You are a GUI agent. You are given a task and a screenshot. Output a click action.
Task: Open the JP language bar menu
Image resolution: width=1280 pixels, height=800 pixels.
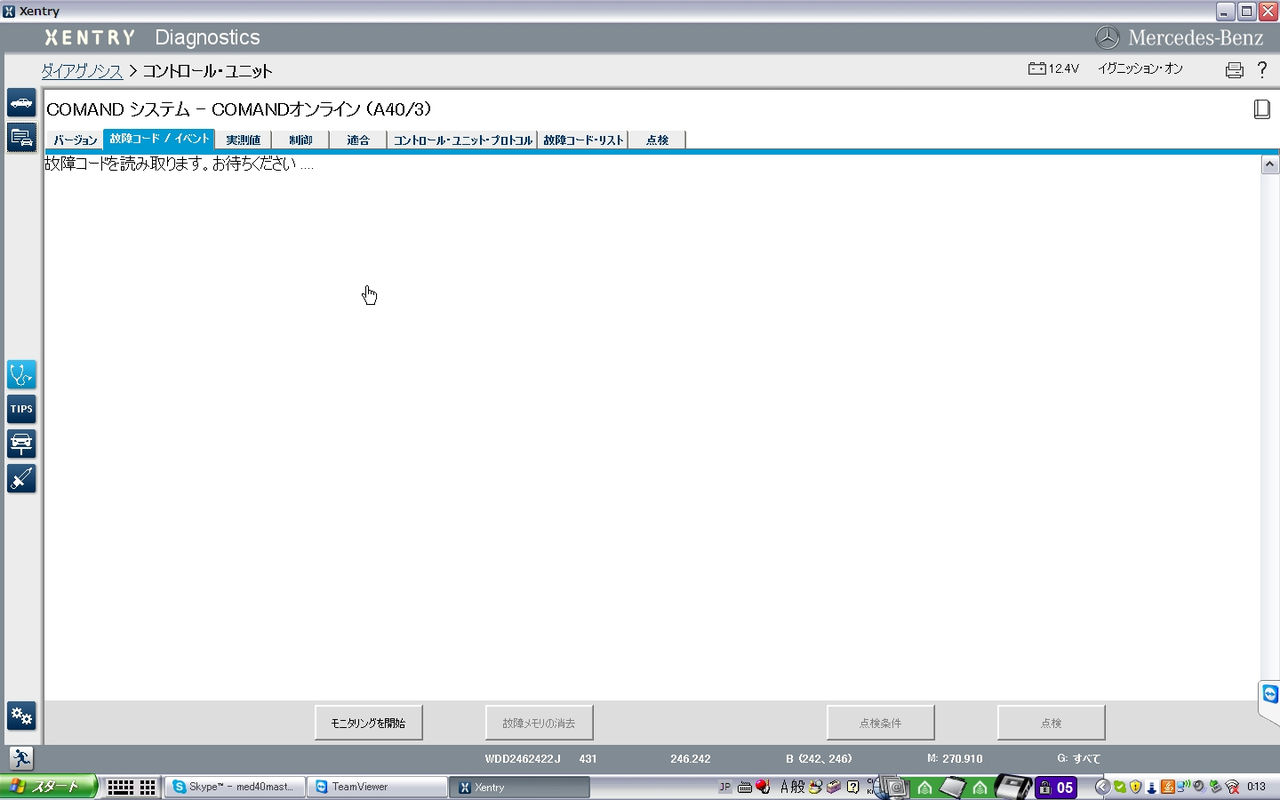point(723,787)
